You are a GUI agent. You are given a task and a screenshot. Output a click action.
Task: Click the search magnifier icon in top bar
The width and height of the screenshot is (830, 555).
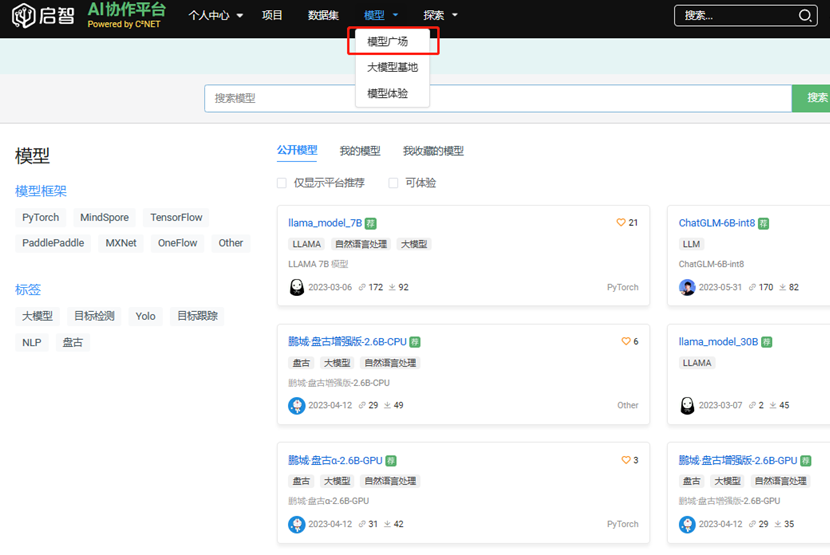coord(805,16)
